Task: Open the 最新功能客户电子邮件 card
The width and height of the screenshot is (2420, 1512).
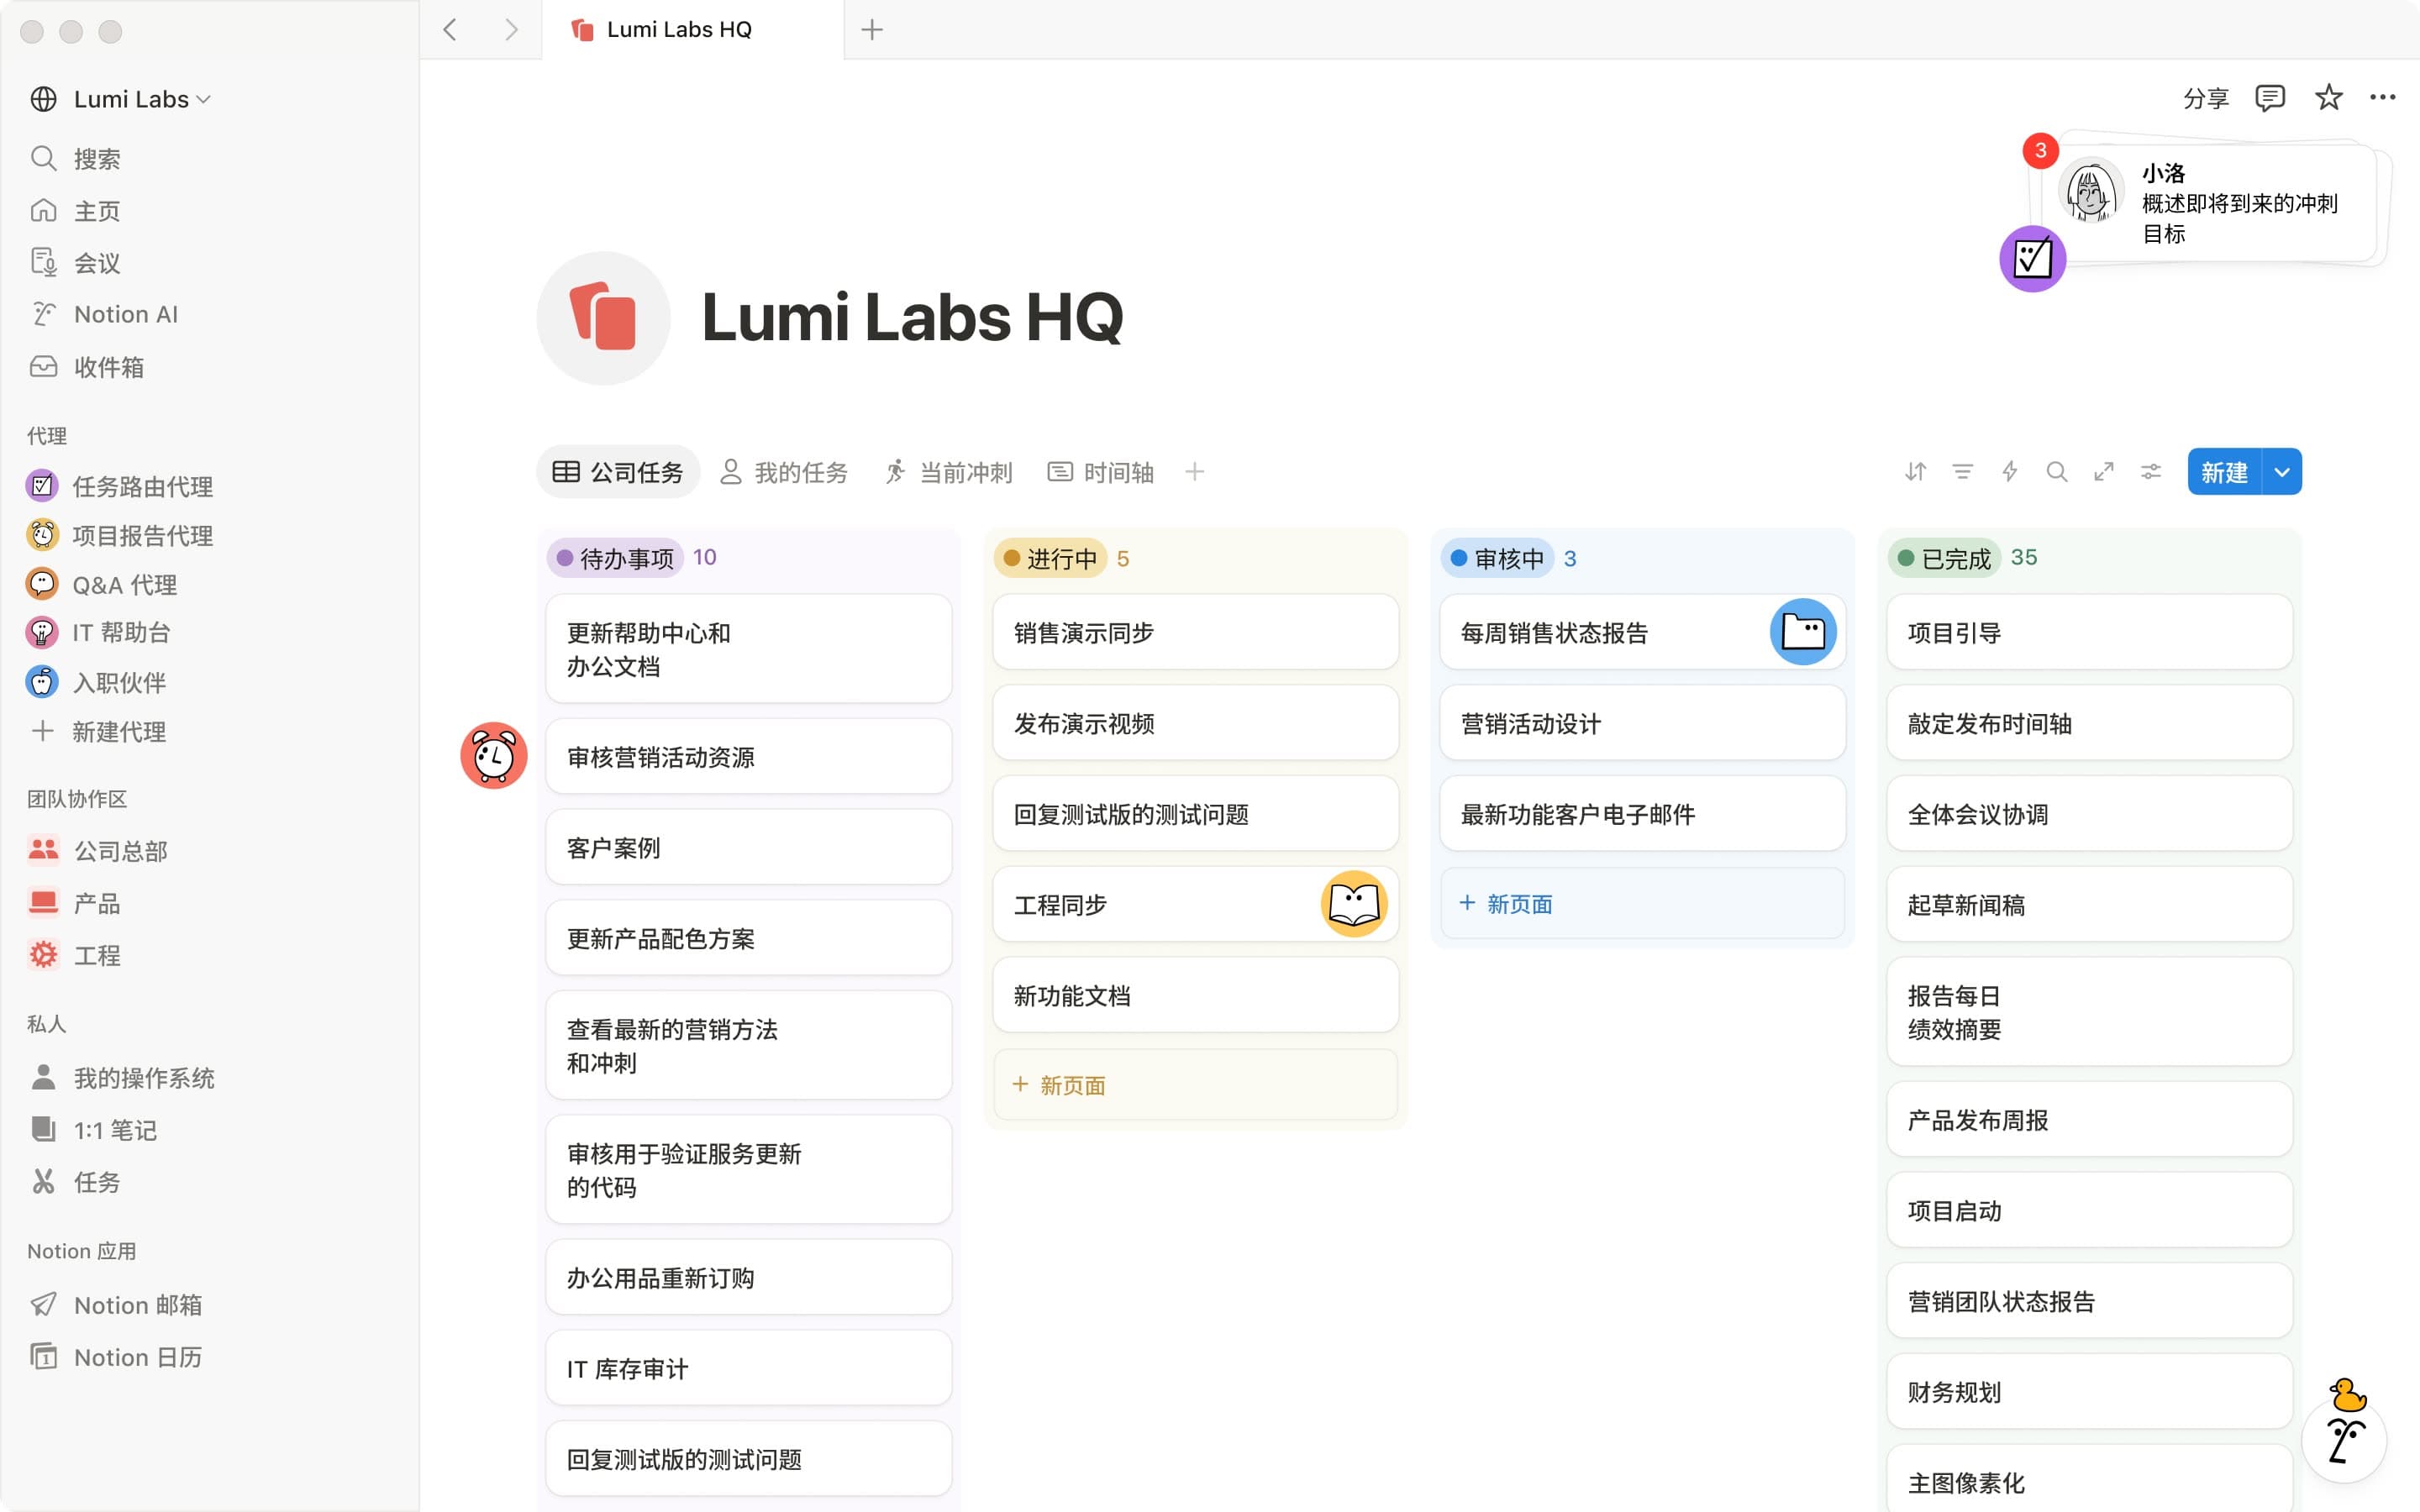Action: (x=1643, y=814)
